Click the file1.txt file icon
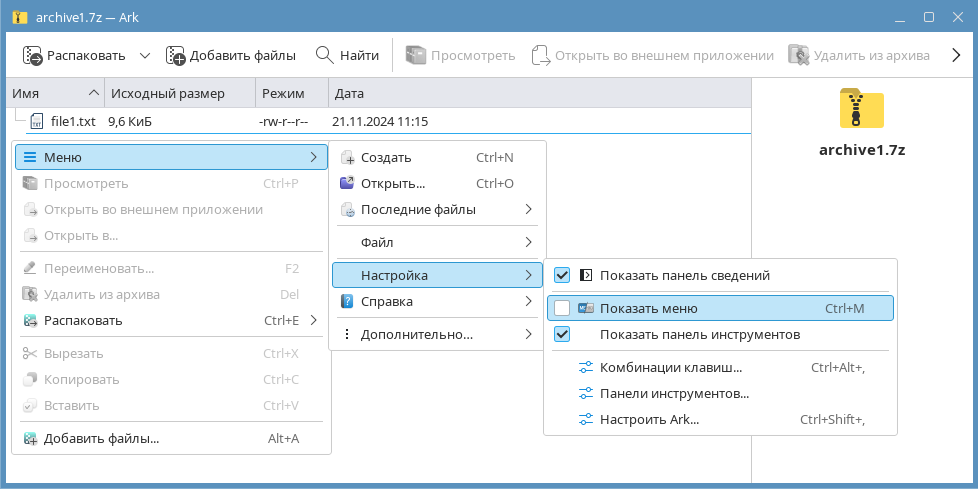The height and width of the screenshot is (489, 978). click(x=37, y=122)
